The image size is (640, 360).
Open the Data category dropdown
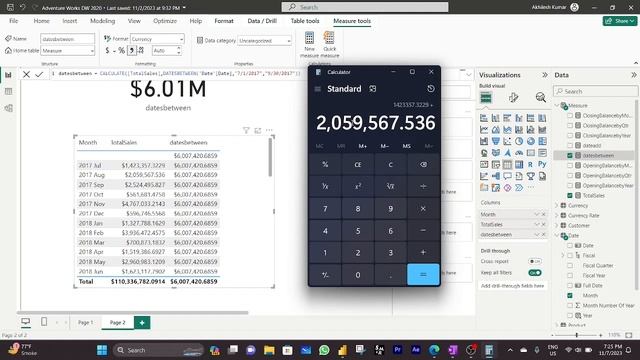264,41
